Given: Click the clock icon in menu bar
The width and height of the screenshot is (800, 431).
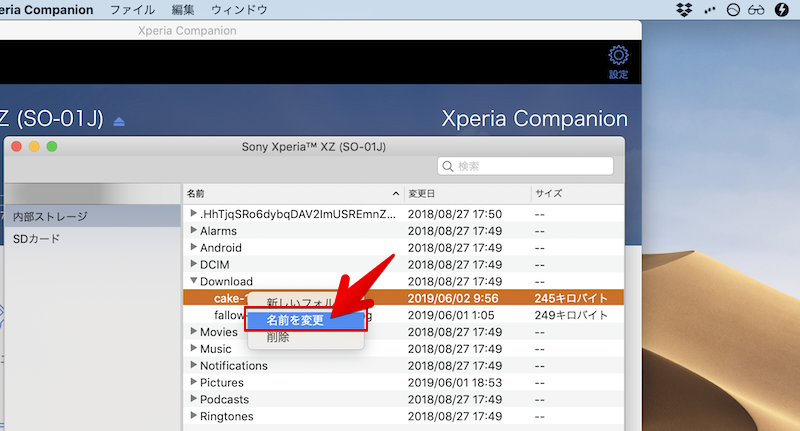Looking at the screenshot, I should [733, 10].
